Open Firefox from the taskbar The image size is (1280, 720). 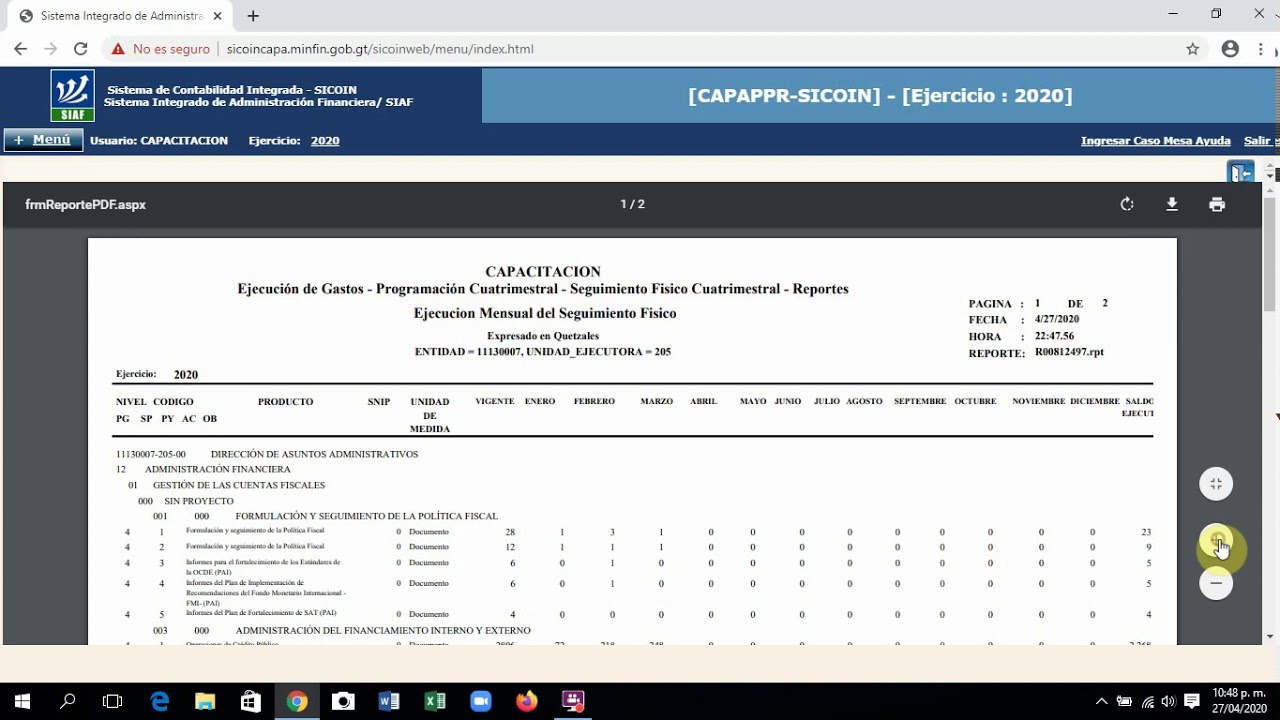(527, 701)
